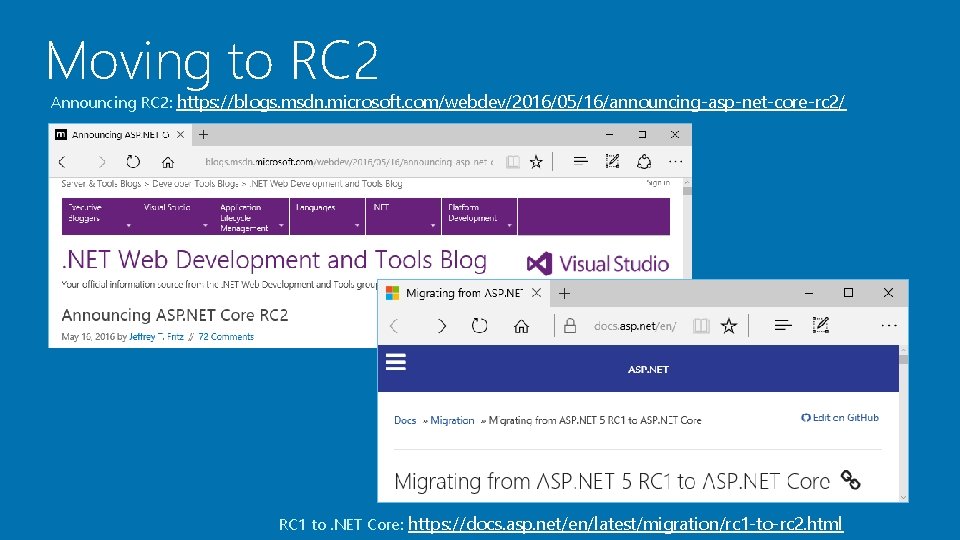Open new tab in docs.asp.net window

click(x=564, y=293)
